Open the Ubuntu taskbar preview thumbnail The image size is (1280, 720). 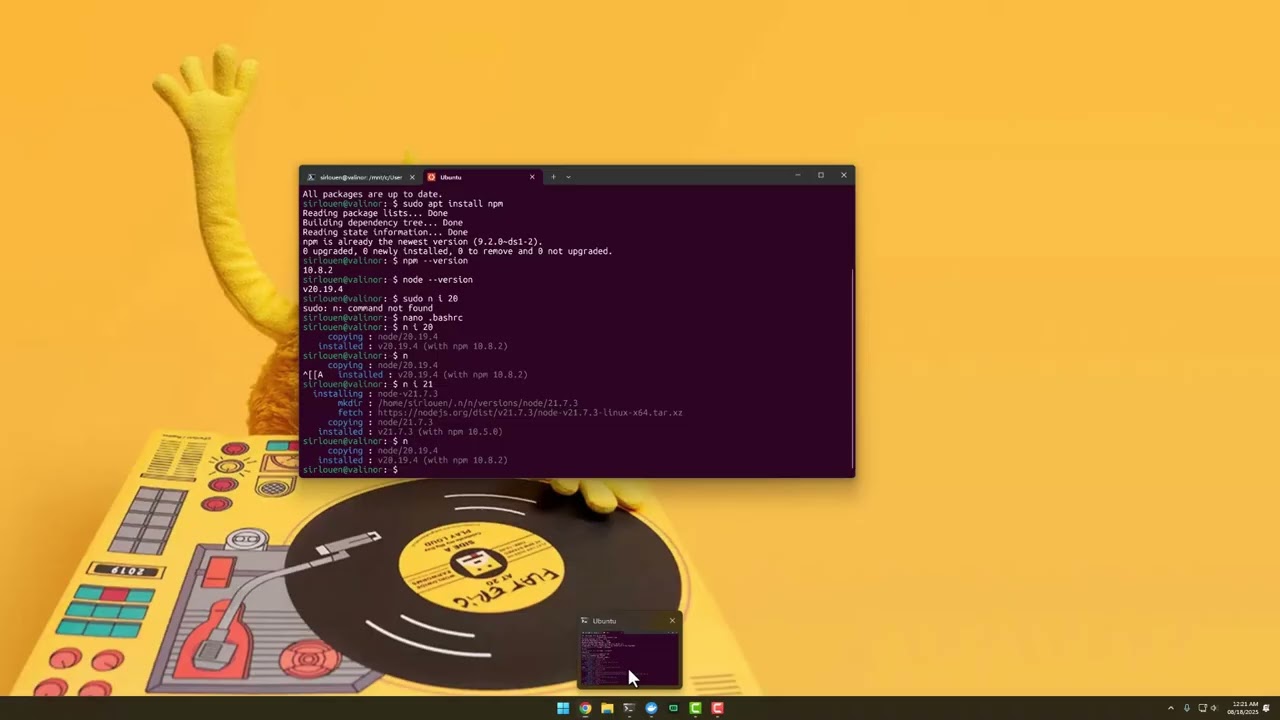(630, 658)
